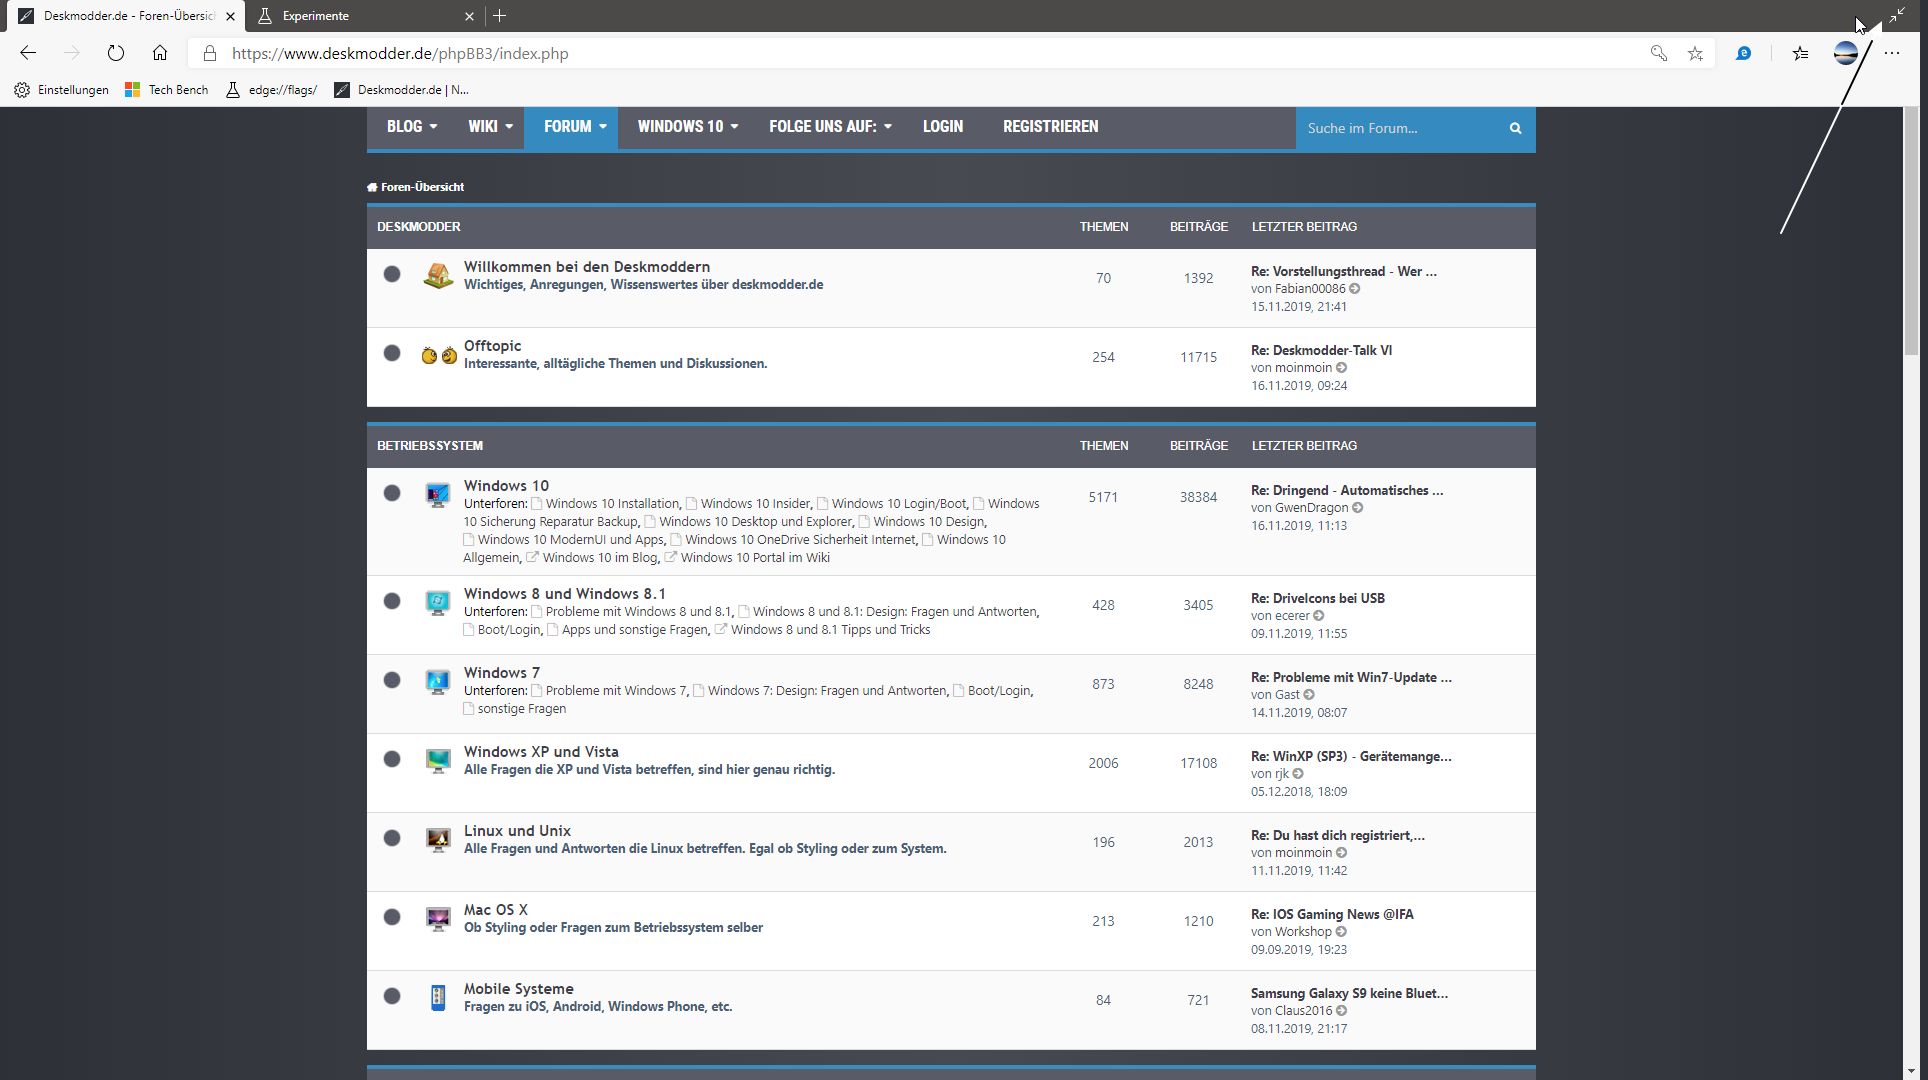Viewport: 1928px width, 1080px height.
Task: Open Willkommen bei den Deskmoddern forum
Action: [x=587, y=267]
